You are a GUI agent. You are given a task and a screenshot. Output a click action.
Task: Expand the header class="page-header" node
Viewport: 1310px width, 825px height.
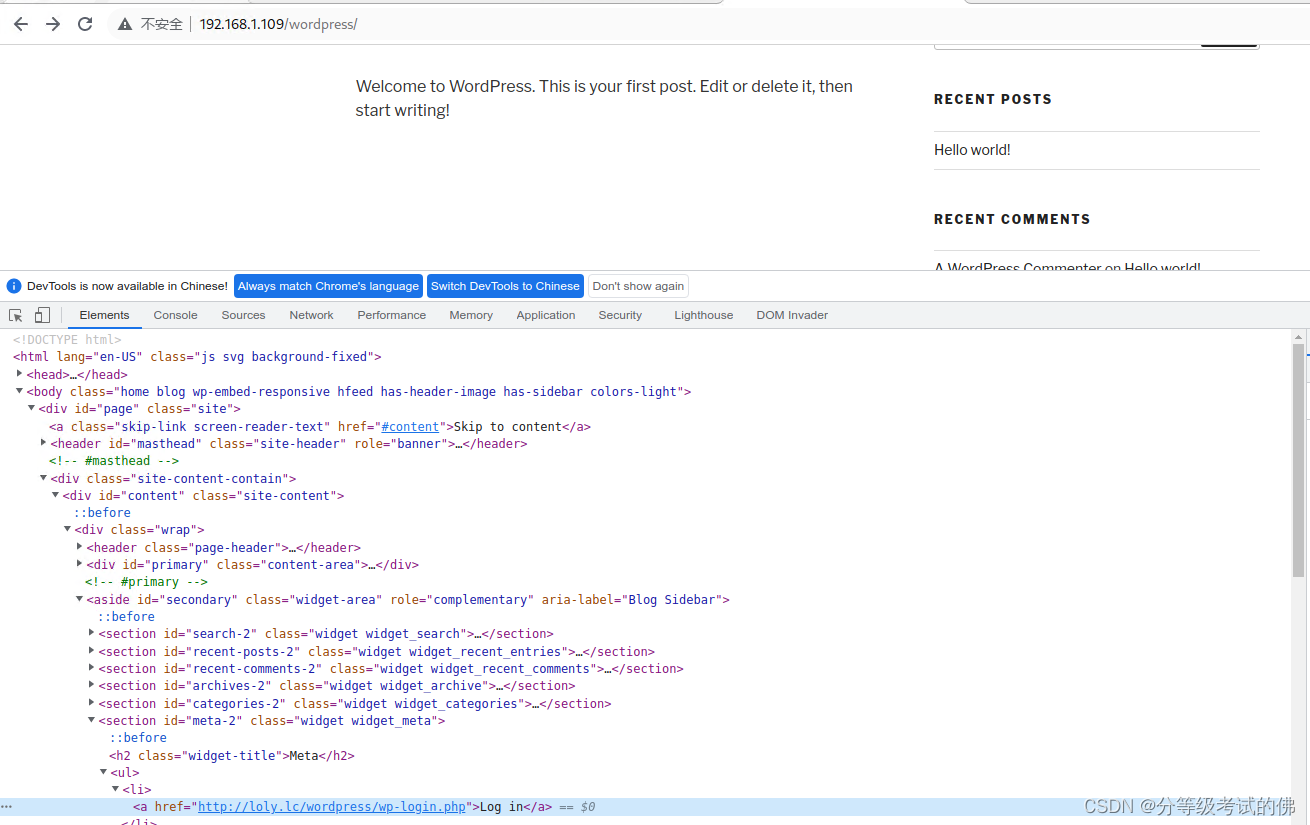[80, 547]
